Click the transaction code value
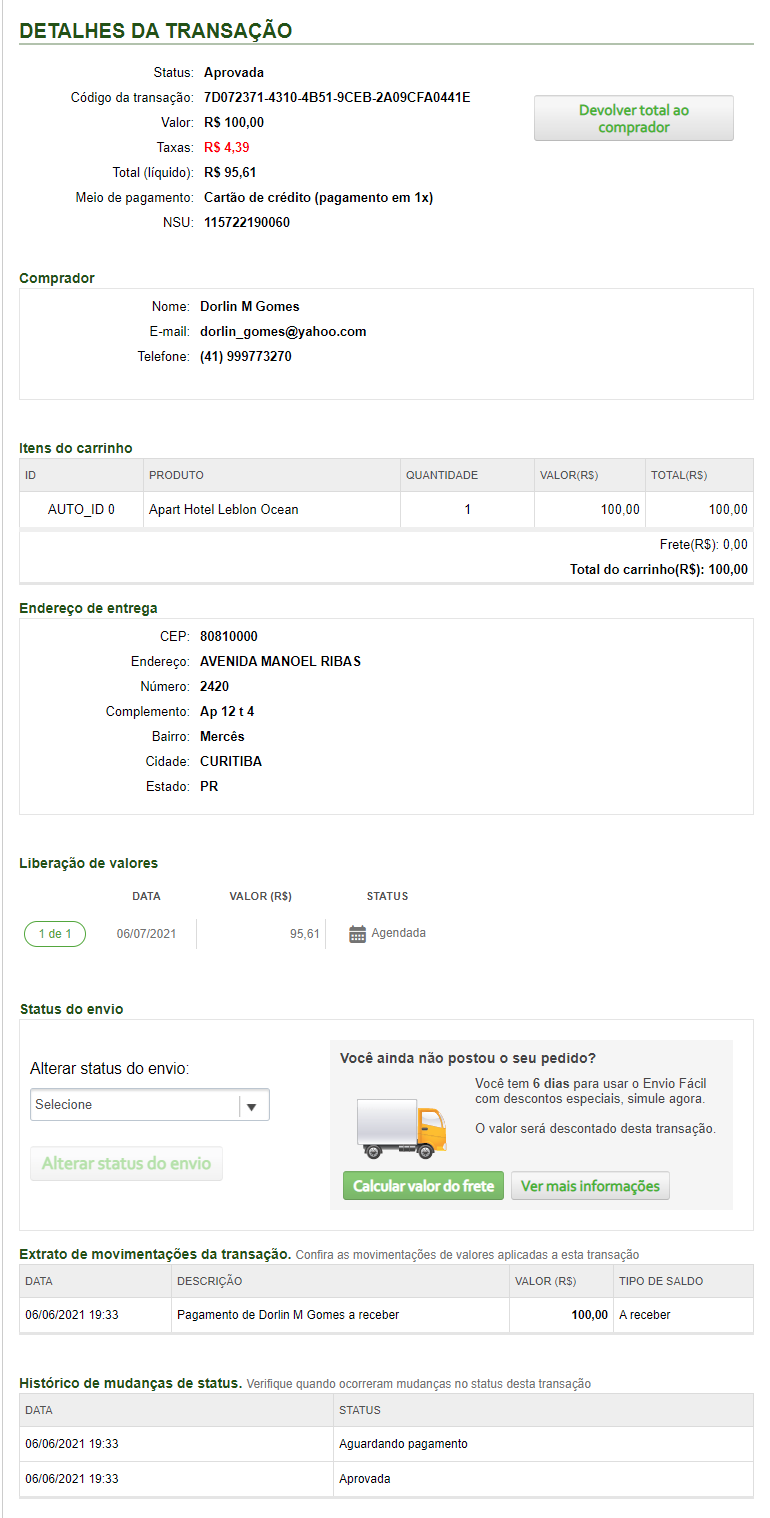Image resolution: width=770 pixels, height=1518 pixels. [x=337, y=98]
